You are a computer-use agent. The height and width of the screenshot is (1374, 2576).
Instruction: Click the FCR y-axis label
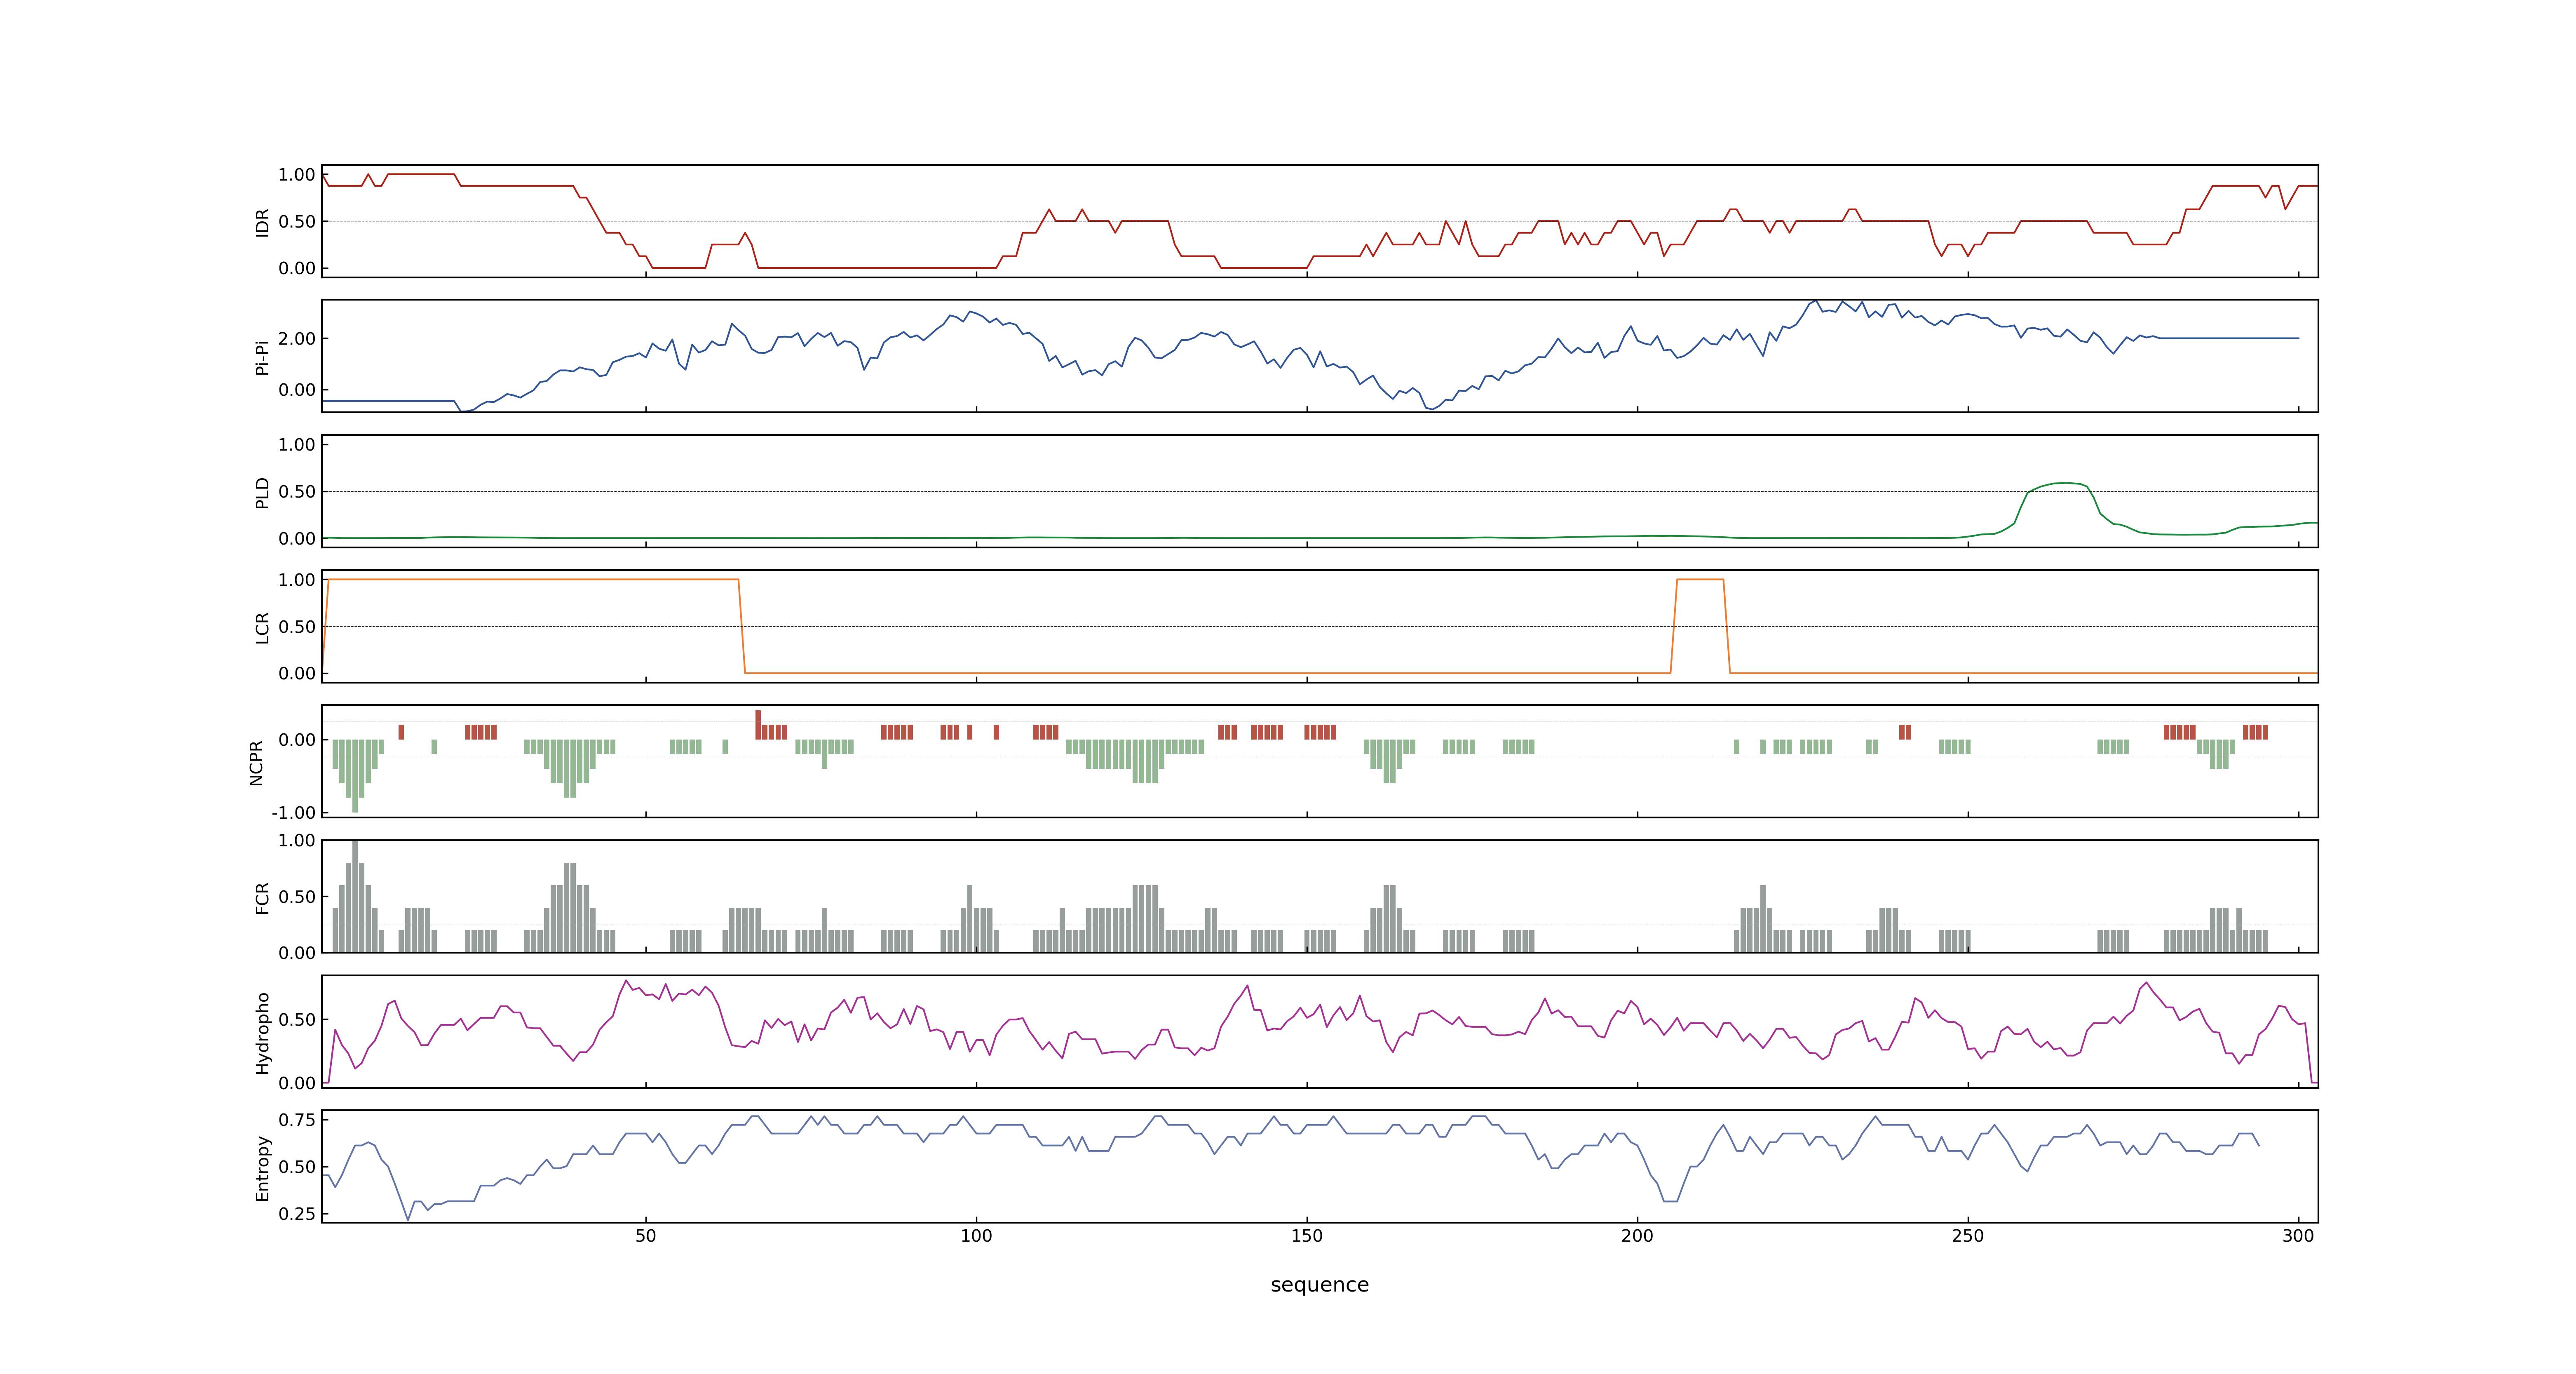pyautogui.click(x=262, y=897)
